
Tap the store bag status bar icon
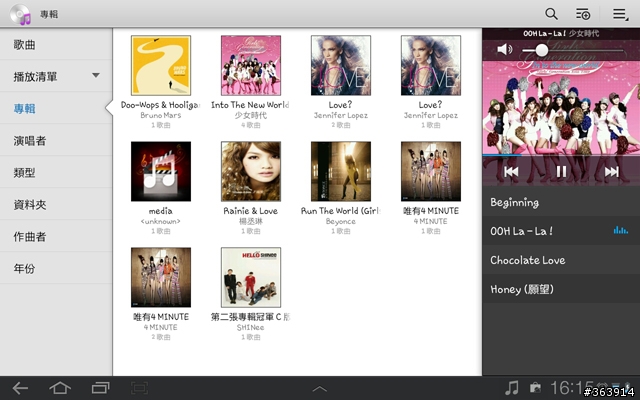tap(535, 388)
